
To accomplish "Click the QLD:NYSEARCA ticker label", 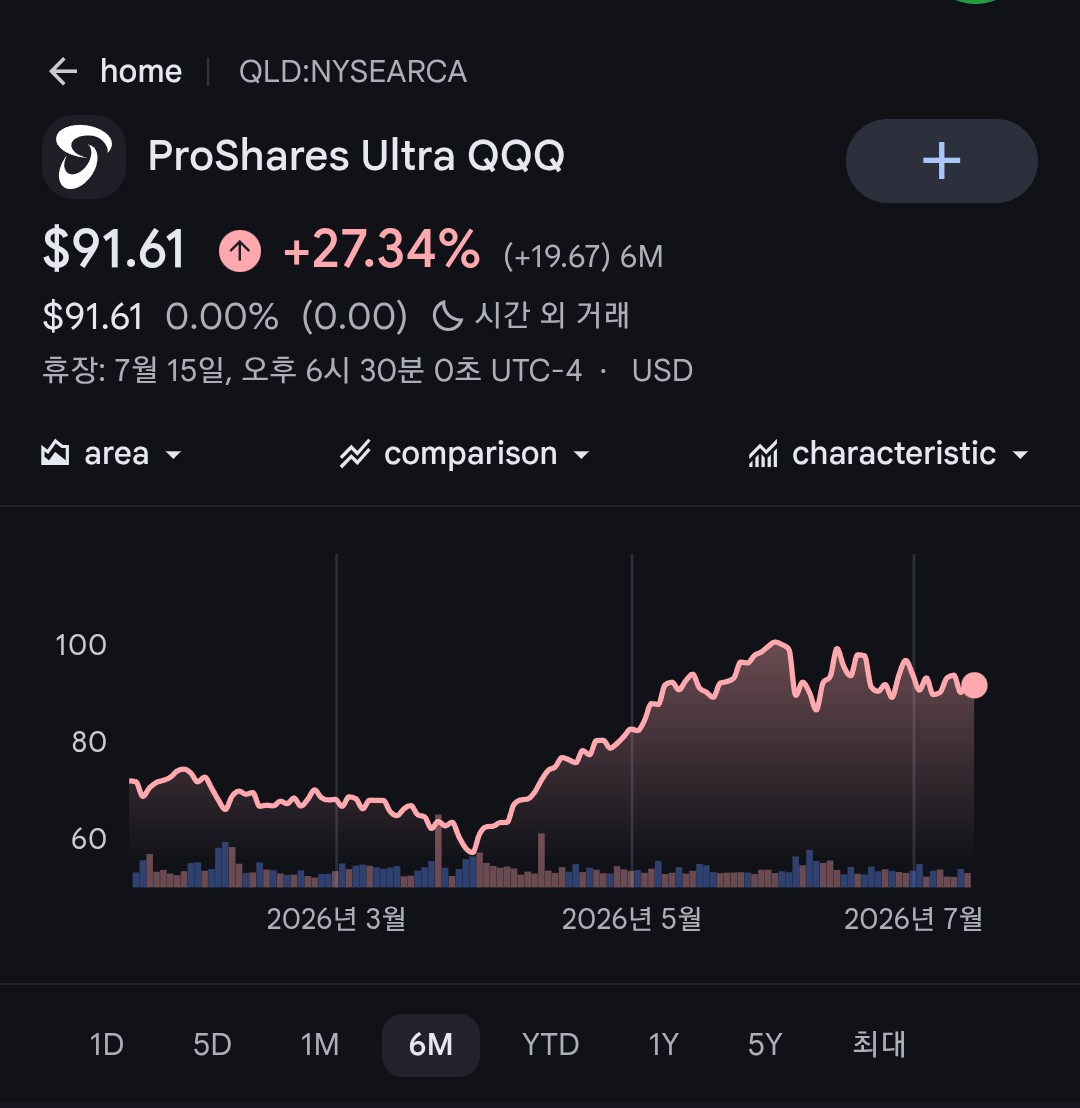I will 353,71.
